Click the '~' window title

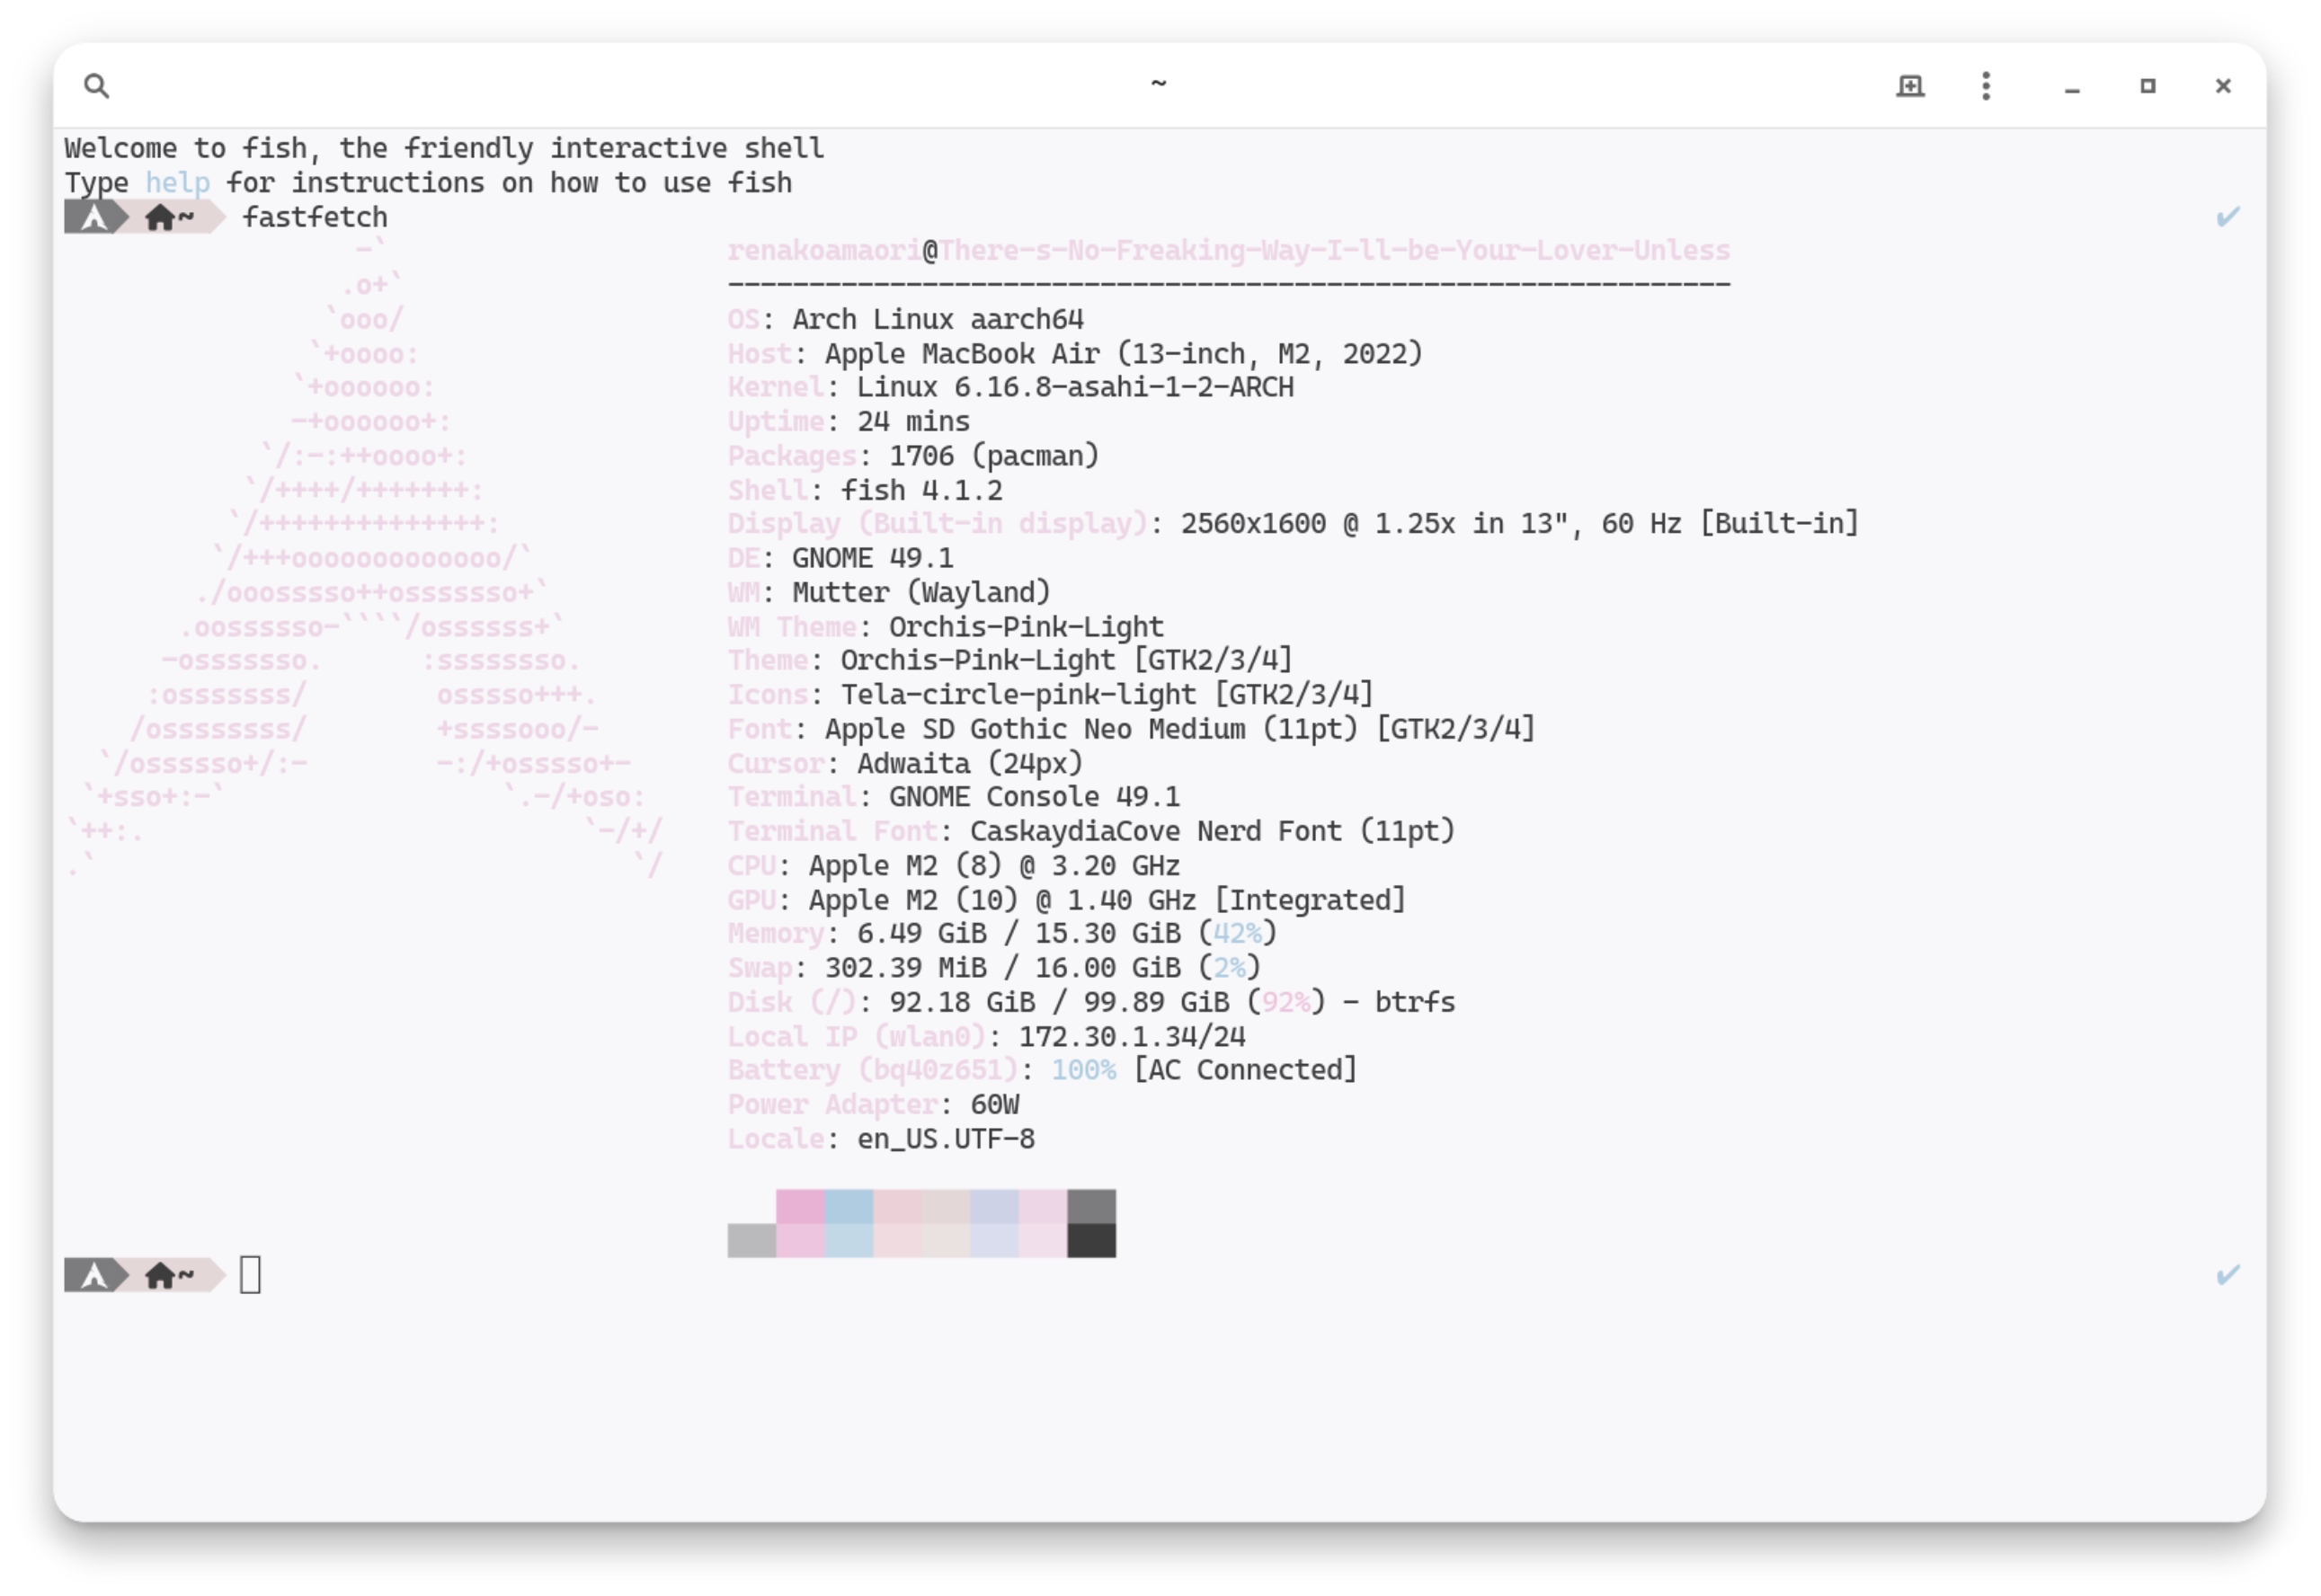tap(1158, 84)
